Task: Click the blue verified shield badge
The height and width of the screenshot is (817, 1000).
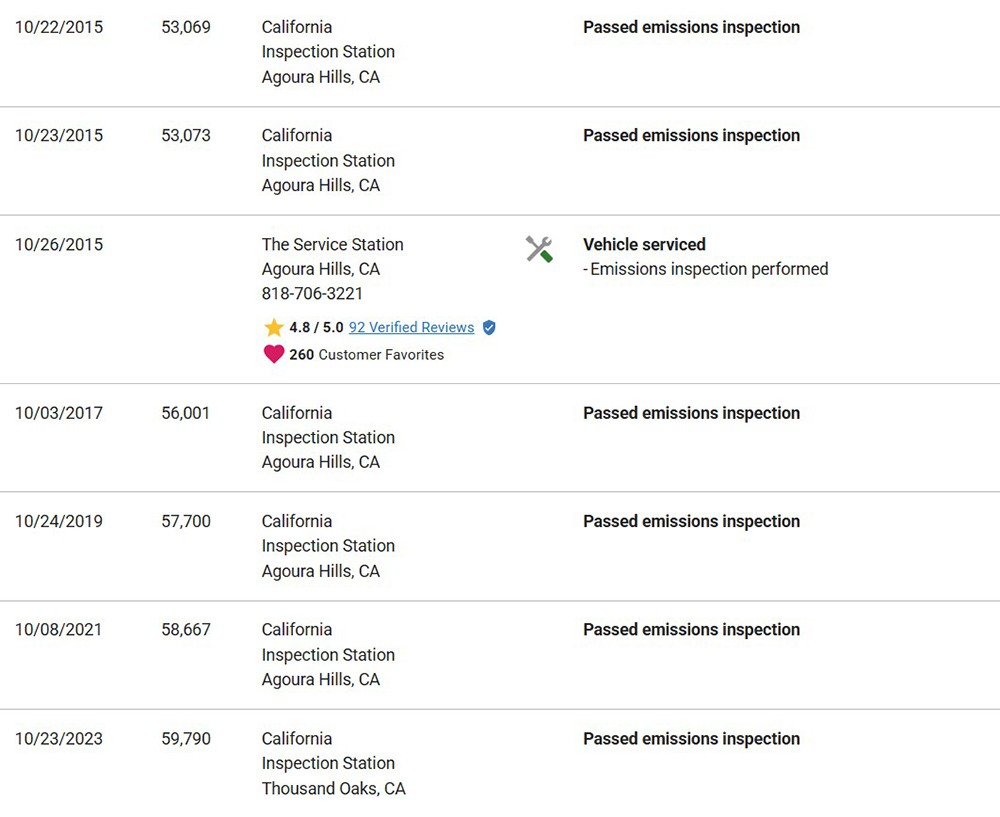Action: coord(489,328)
